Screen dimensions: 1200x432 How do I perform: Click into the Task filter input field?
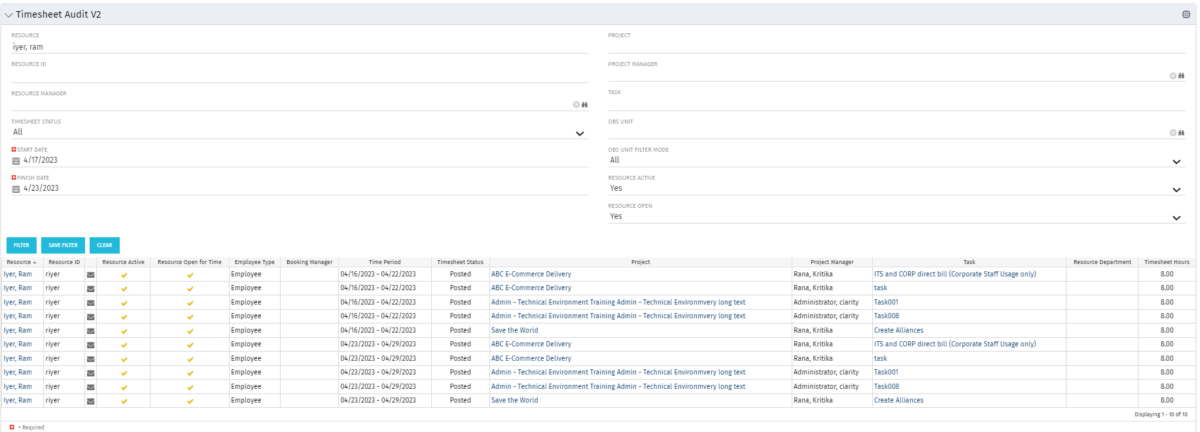point(896,103)
